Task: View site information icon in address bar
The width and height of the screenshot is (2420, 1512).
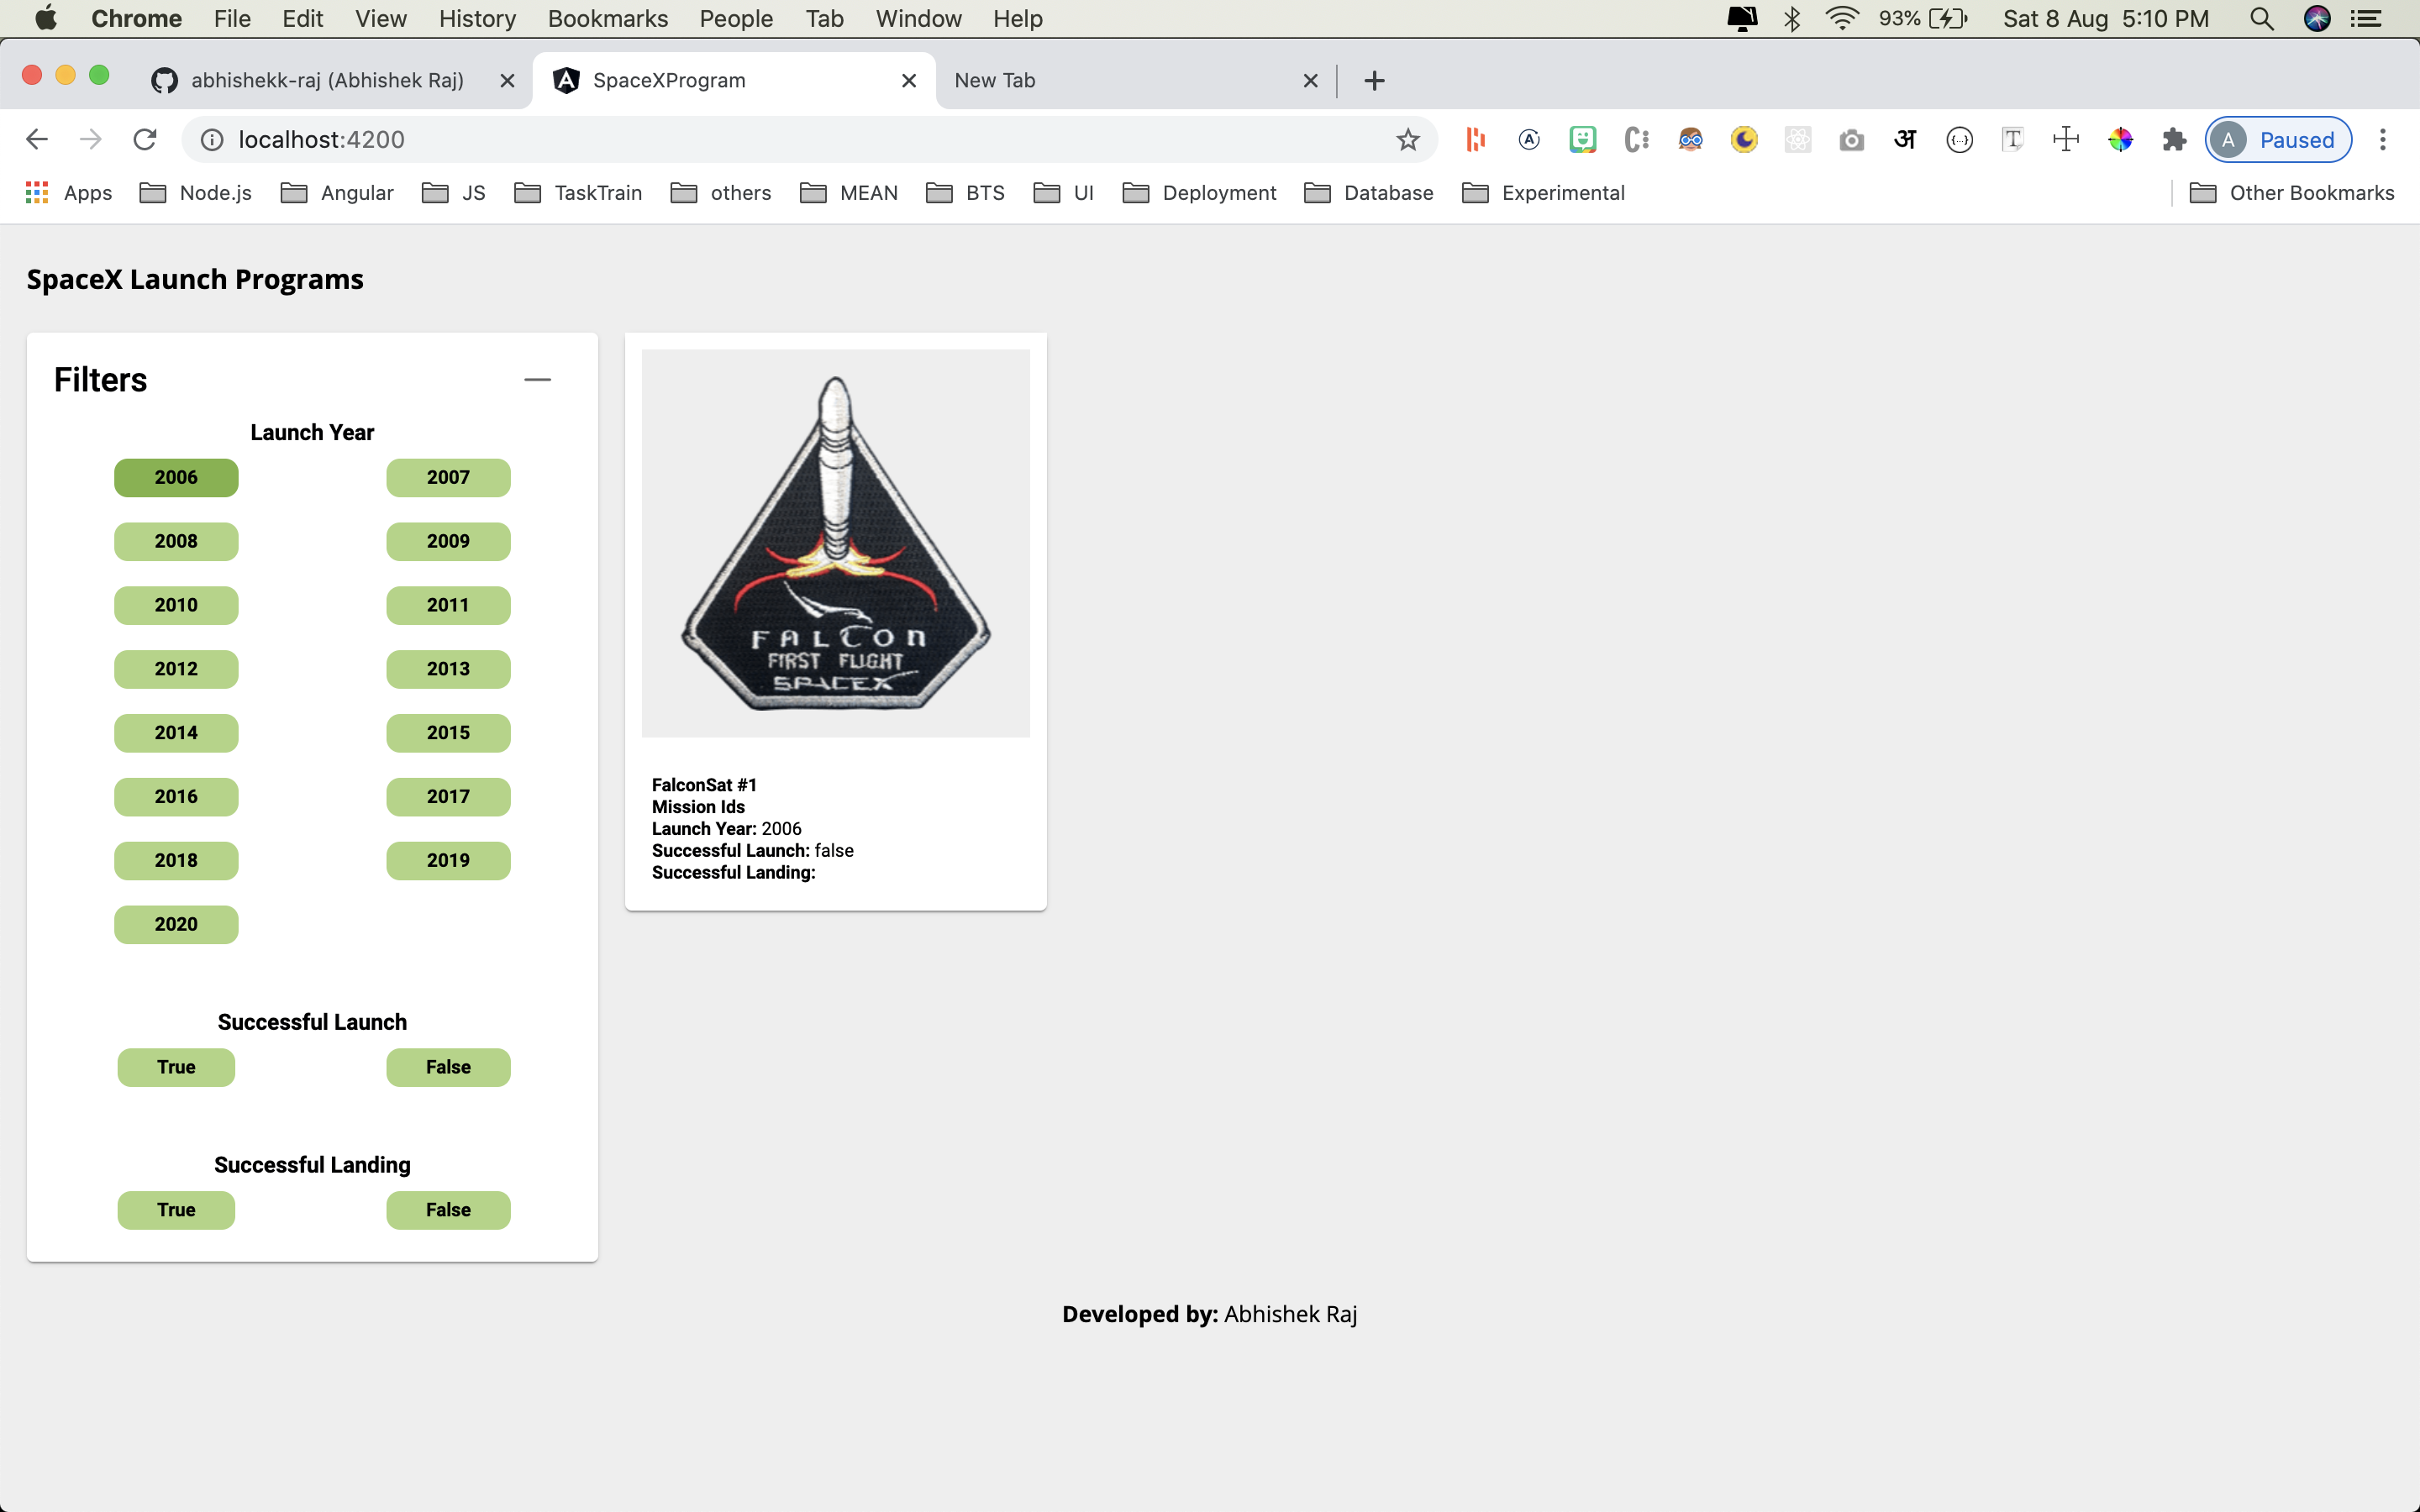Action: pyautogui.click(x=212, y=140)
